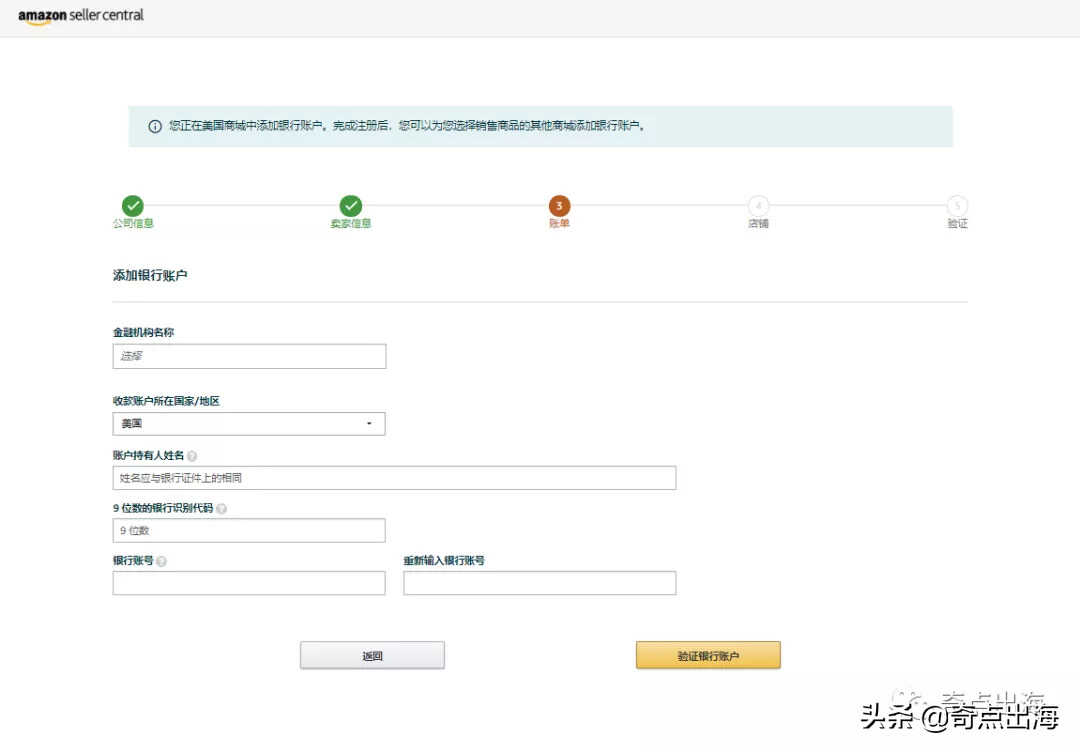This screenshot has width=1080, height=752.
Task: Click the 店铺 step text label
Action: pos(758,224)
